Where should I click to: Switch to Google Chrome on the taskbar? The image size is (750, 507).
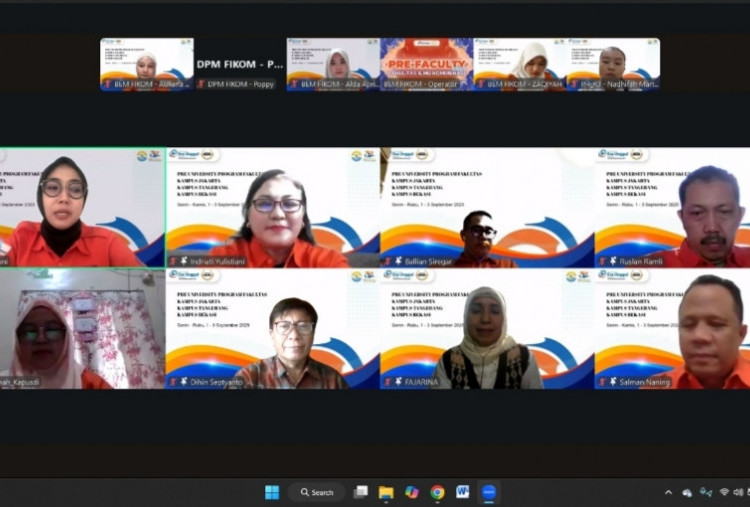coord(437,492)
